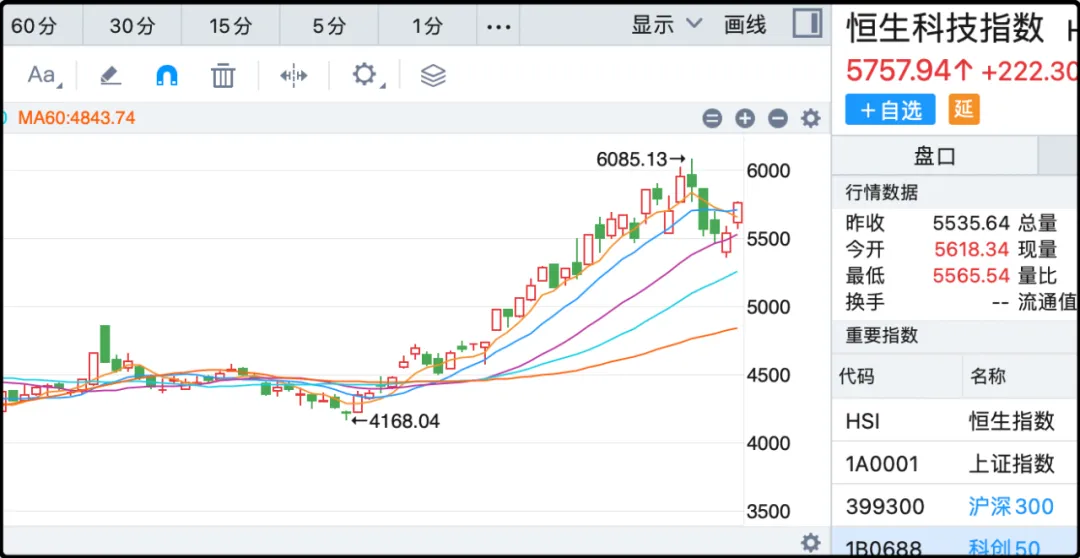Open drawing settings gear in toolbar
The height and width of the screenshot is (558, 1080).
365,75
